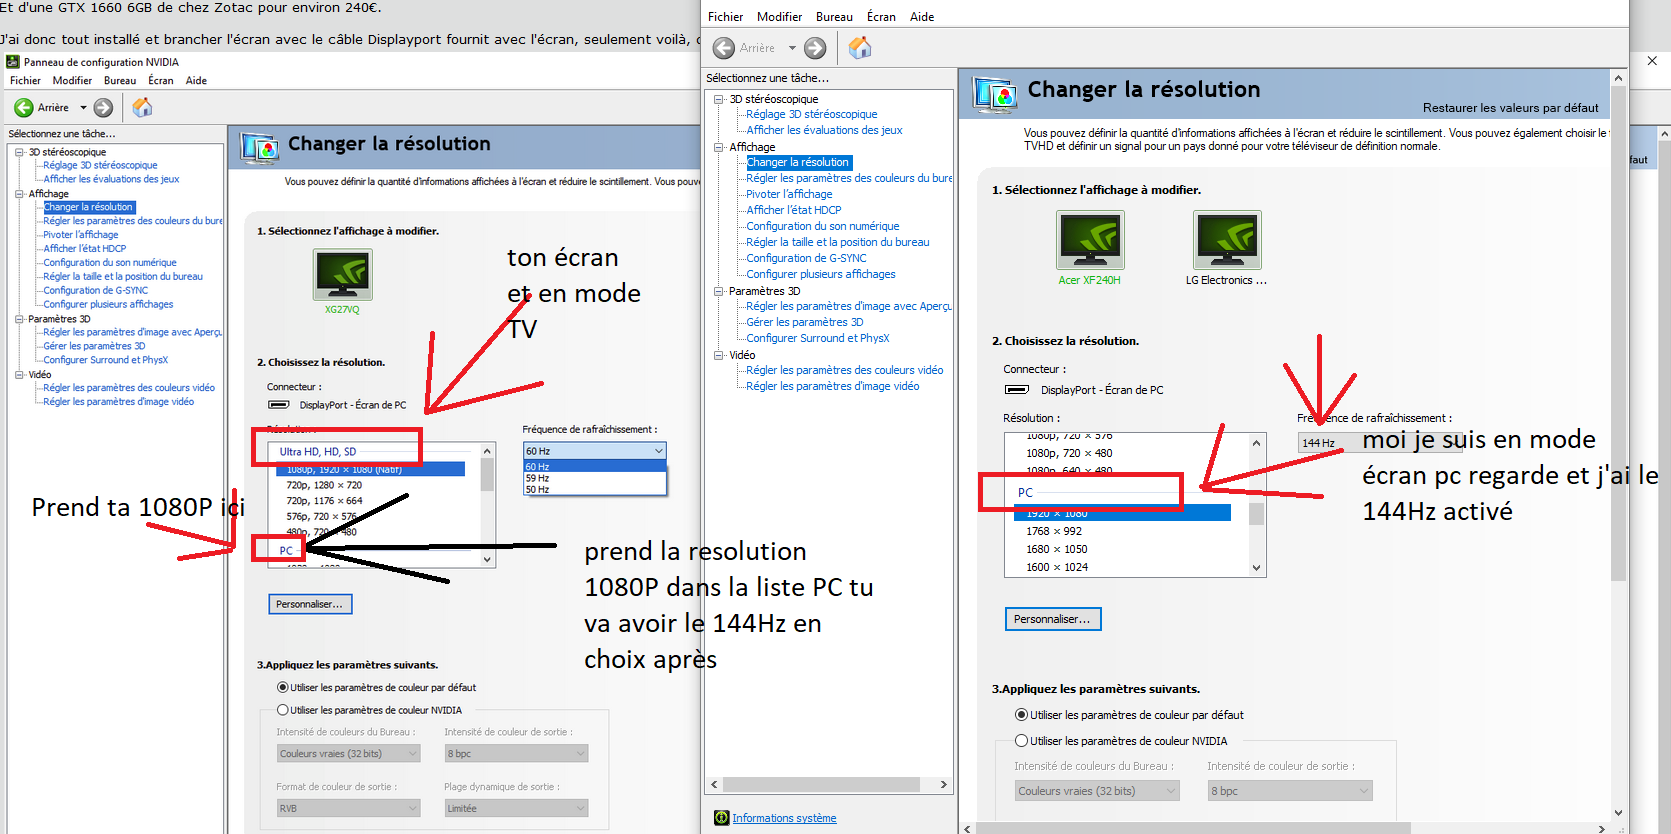1671x834 pixels.
Task: Select 720p, 1280 × 720 resolution
Action: (324, 485)
